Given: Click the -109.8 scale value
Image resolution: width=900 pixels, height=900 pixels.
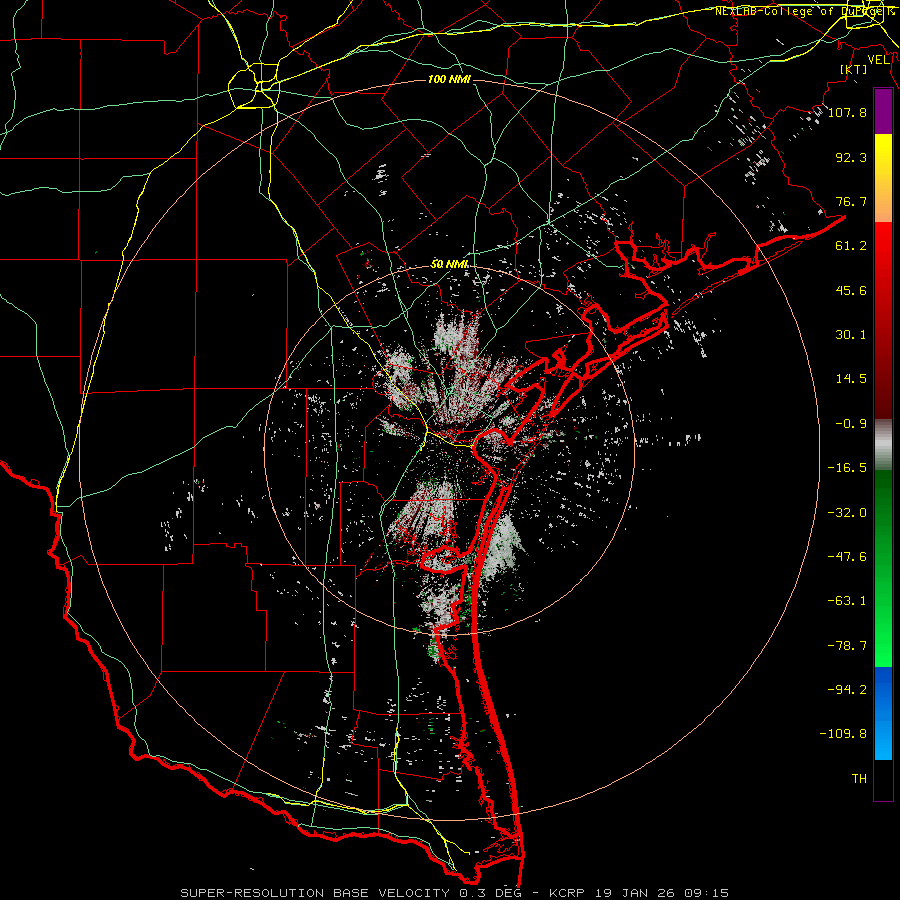Looking at the screenshot, I should (843, 734).
